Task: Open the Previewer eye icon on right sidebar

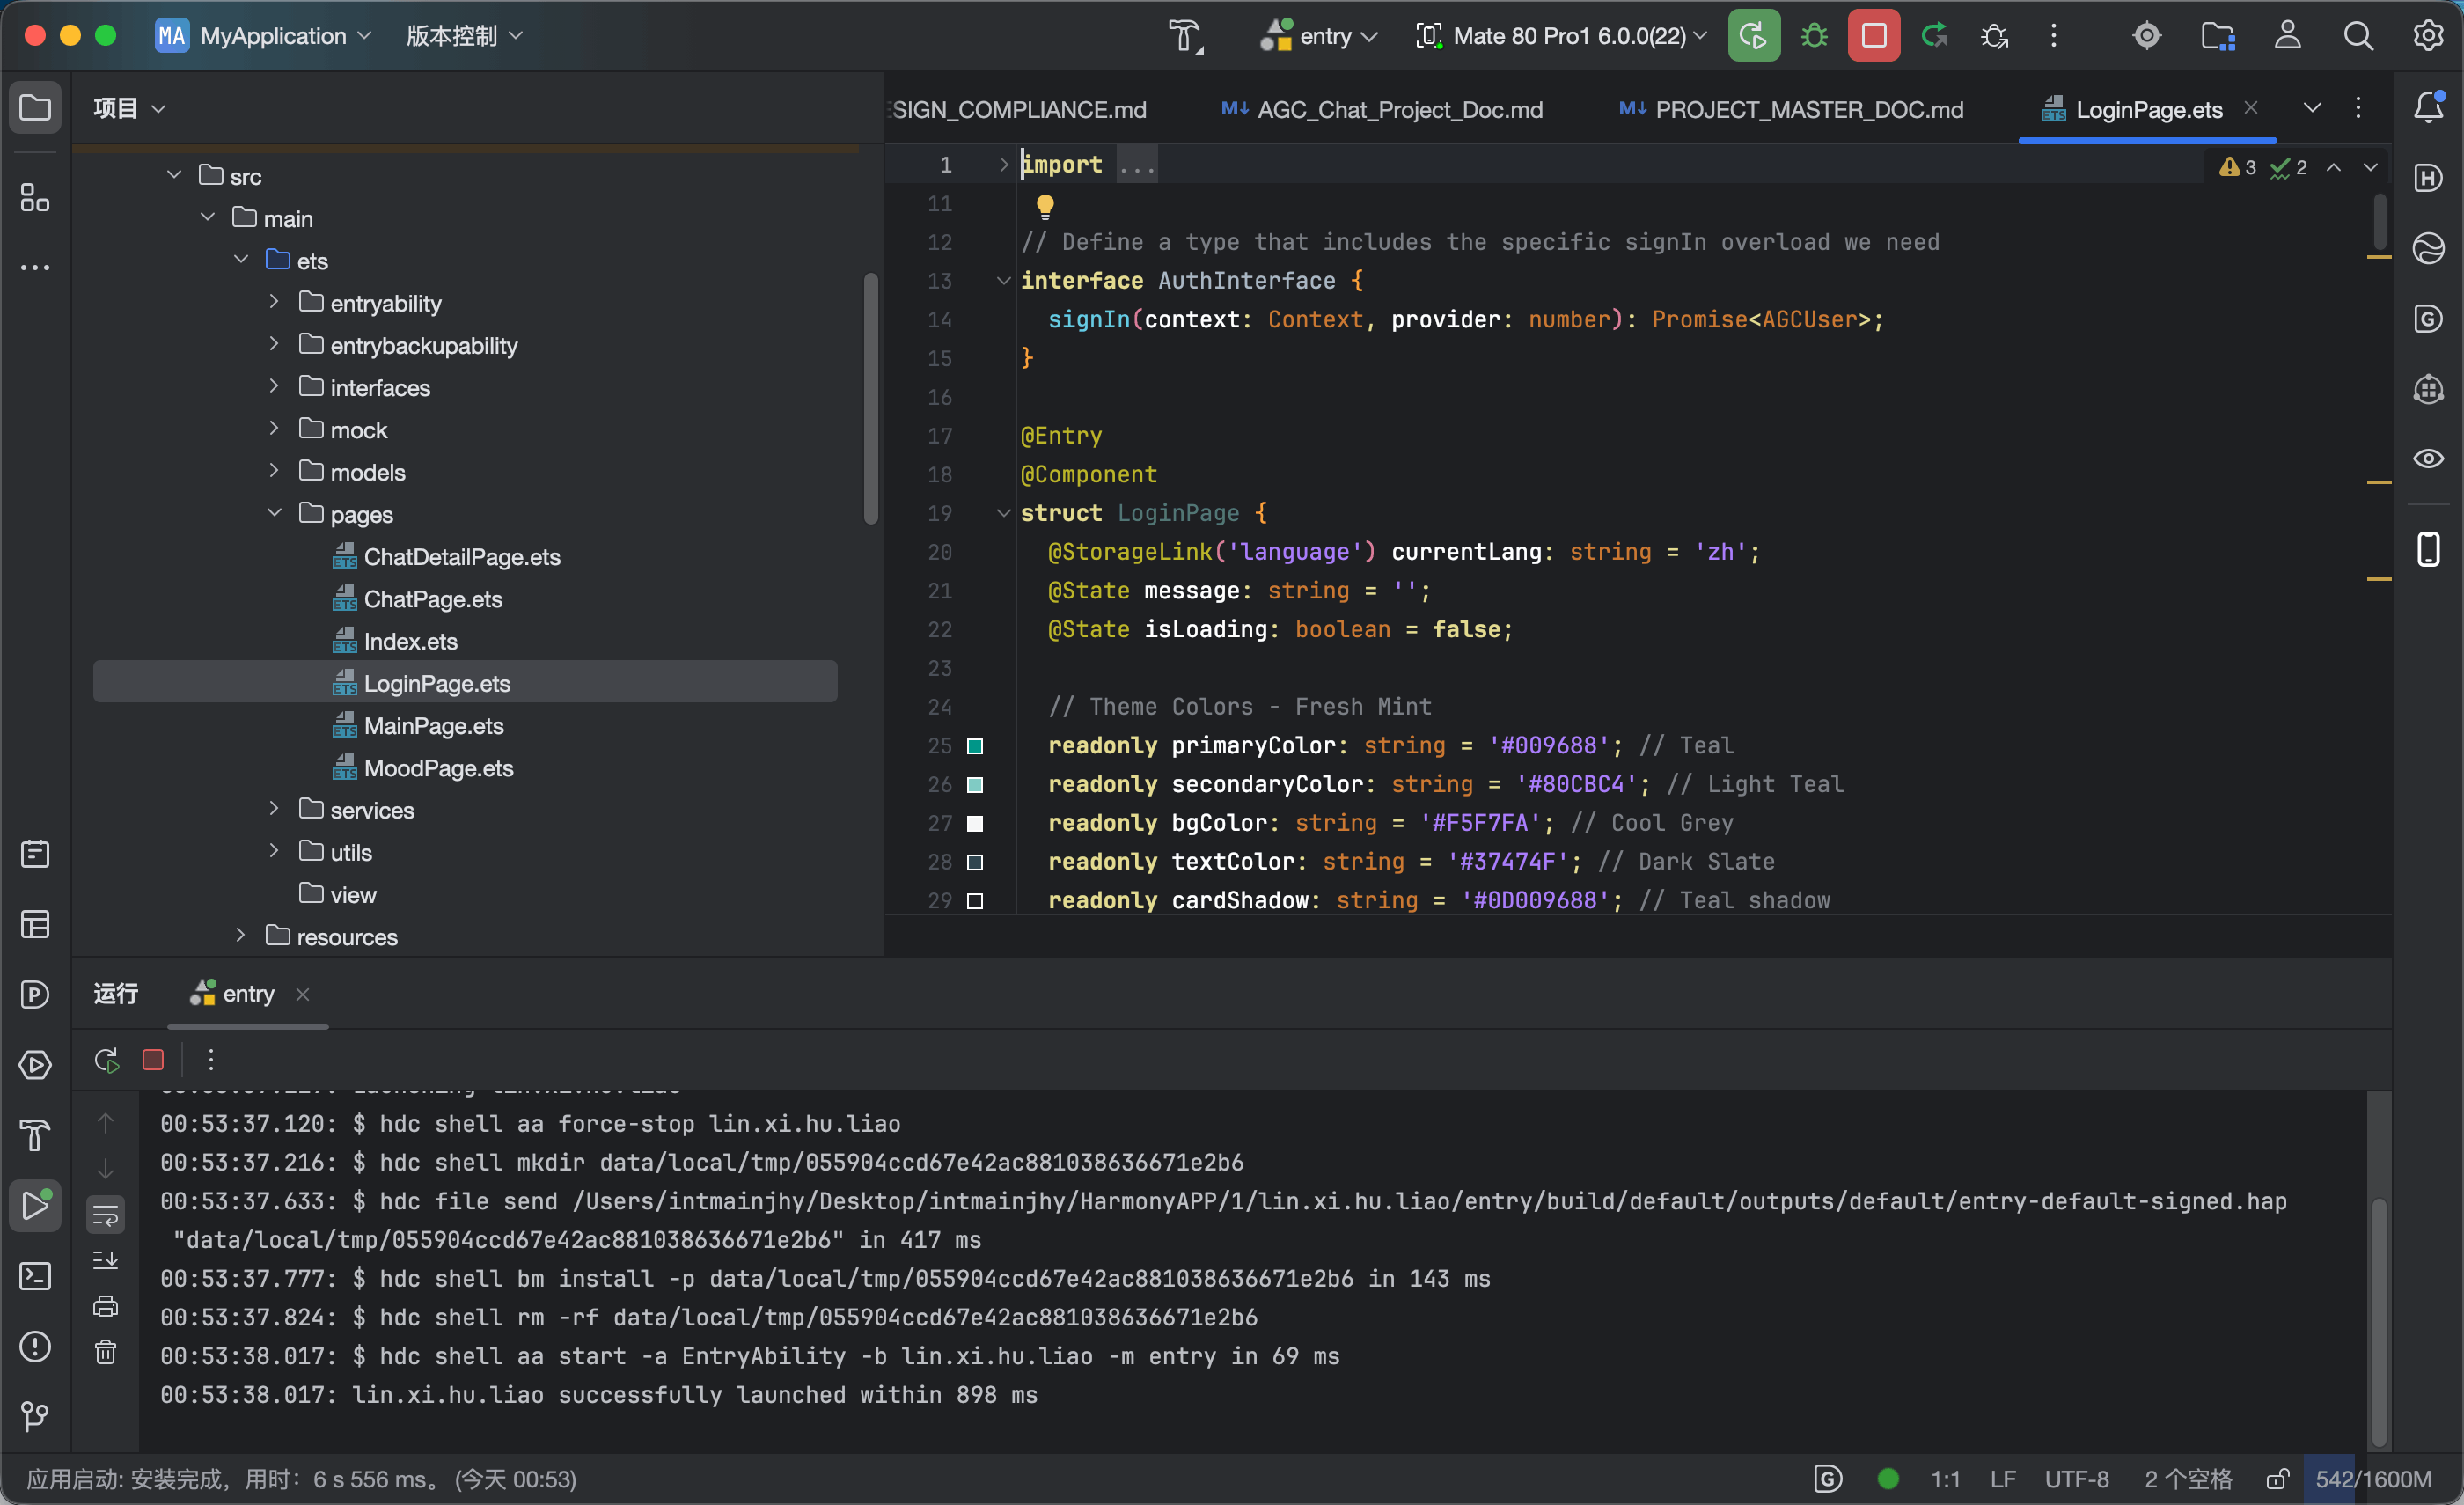Action: pos(2429,458)
